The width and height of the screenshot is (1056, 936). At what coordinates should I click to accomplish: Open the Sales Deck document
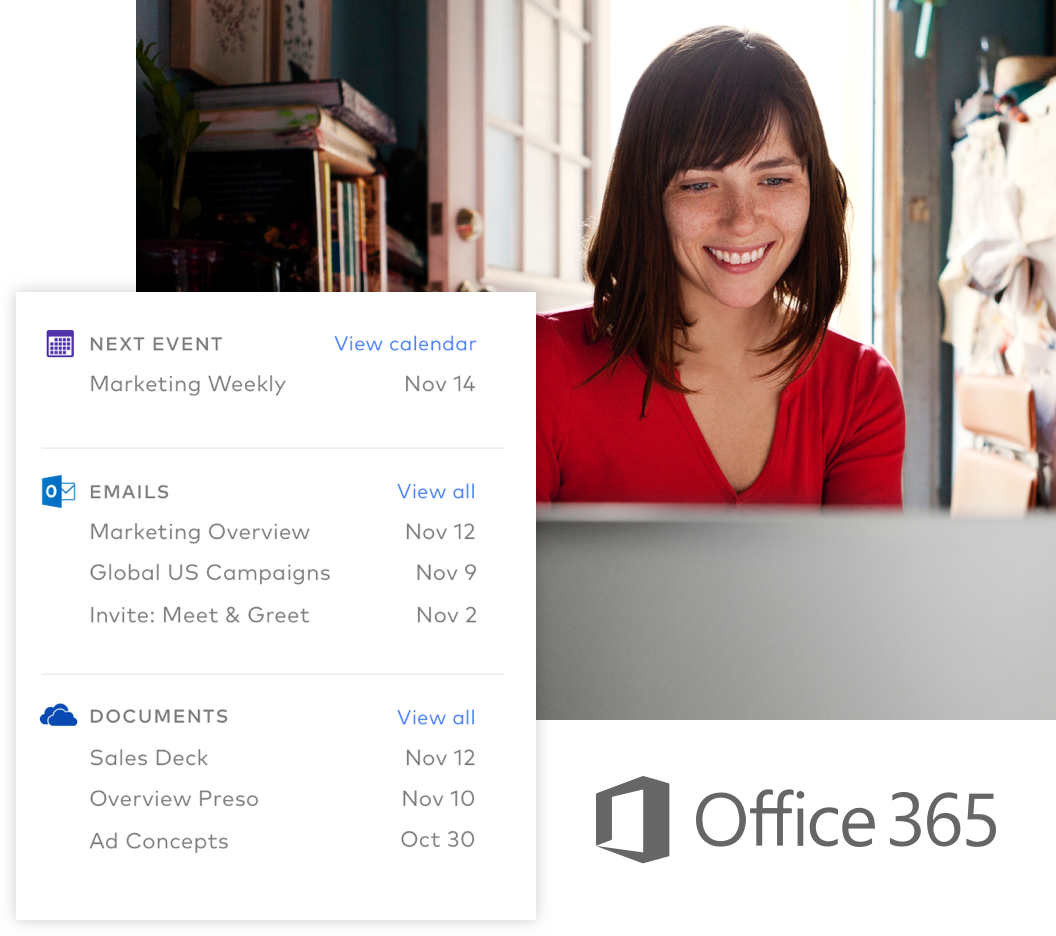click(x=149, y=758)
